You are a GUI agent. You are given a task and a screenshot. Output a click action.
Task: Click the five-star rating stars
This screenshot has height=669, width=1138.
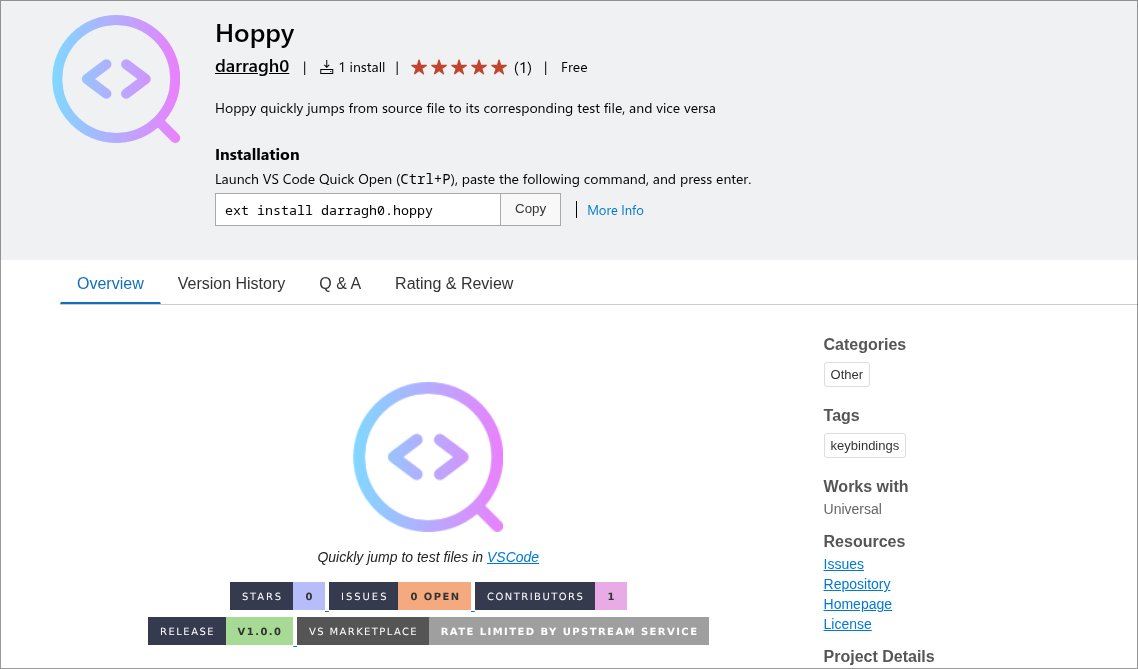pyautogui.click(x=457, y=66)
